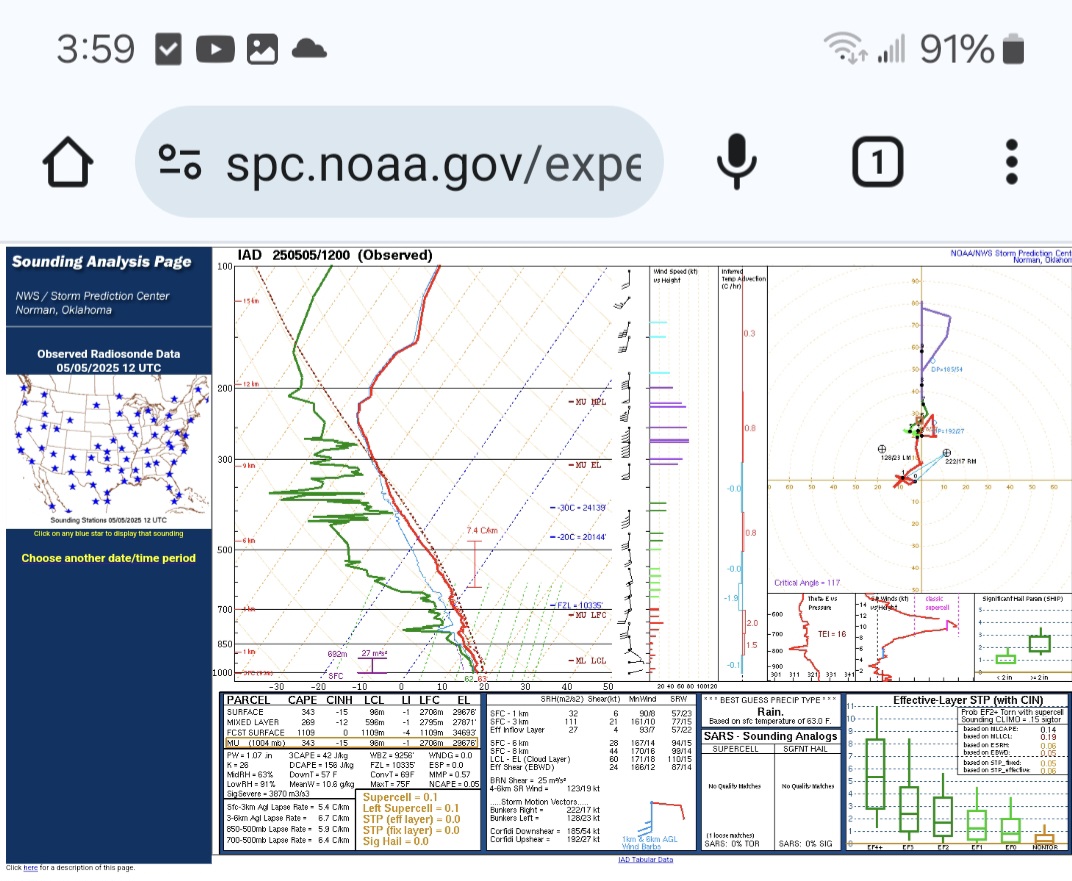
Task: Tap the YouTube notification icon in status bar
Action: pyautogui.click(x=215, y=49)
